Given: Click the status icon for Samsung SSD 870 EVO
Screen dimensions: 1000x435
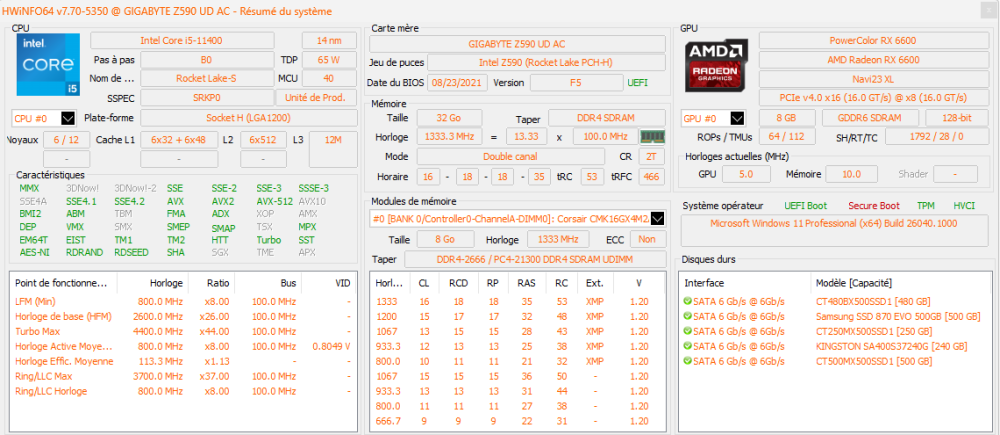Looking at the screenshot, I should 688,316.
